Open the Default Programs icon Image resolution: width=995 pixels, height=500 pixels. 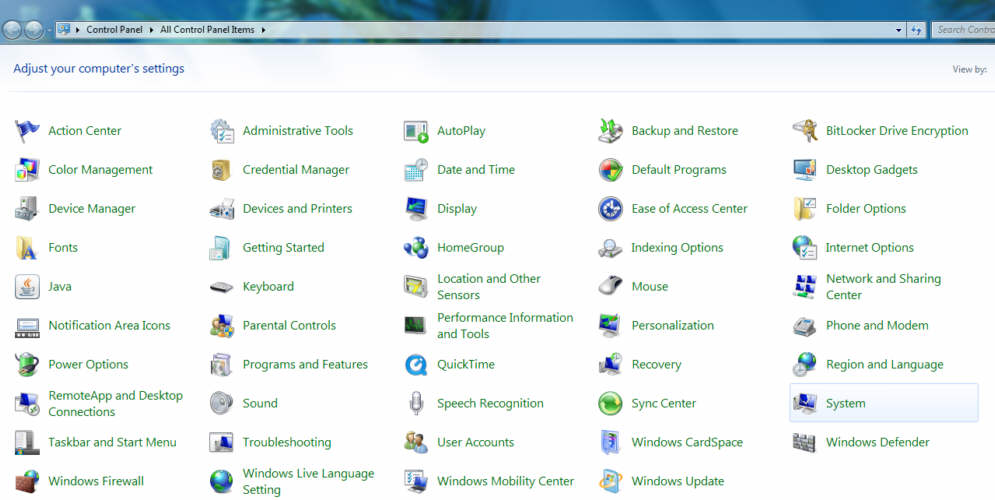click(x=610, y=169)
